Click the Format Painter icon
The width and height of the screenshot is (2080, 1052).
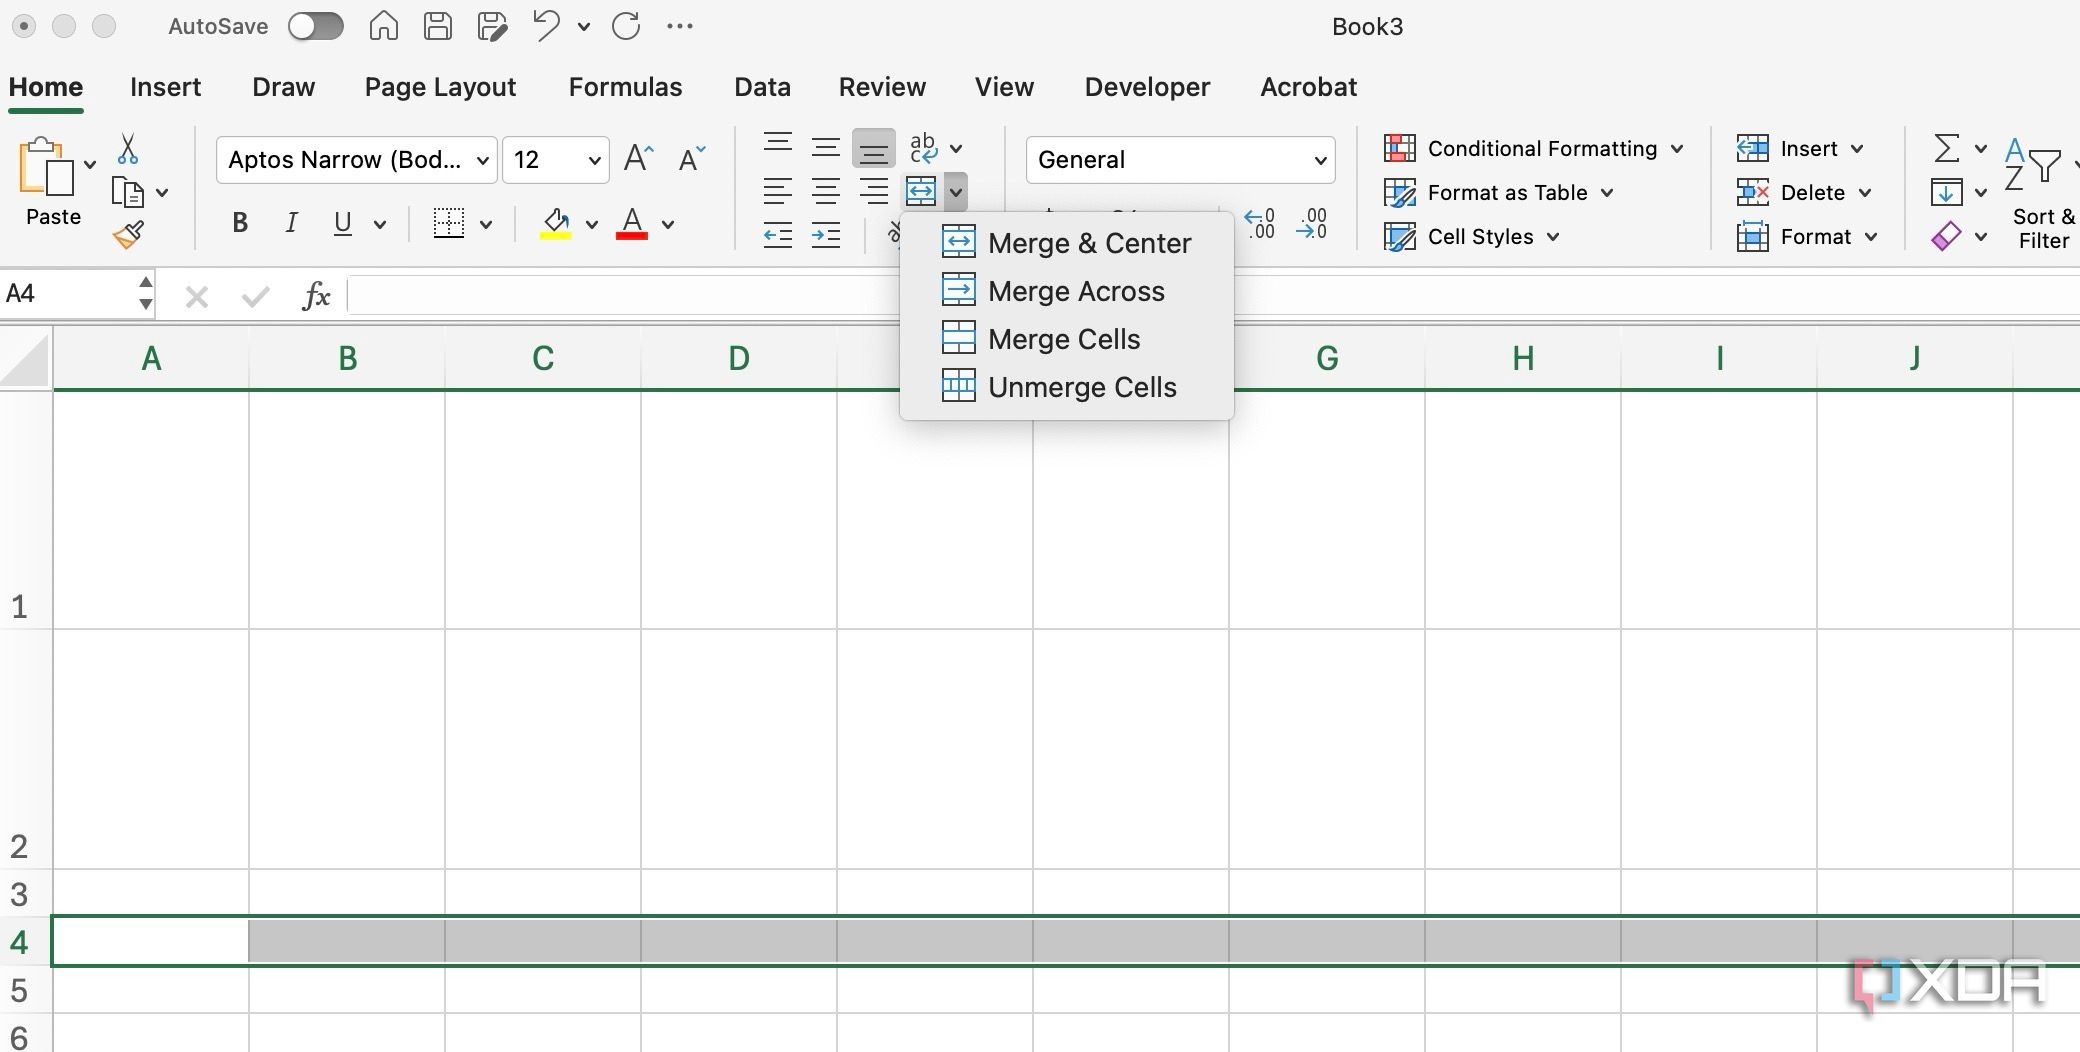pyautogui.click(x=128, y=233)
